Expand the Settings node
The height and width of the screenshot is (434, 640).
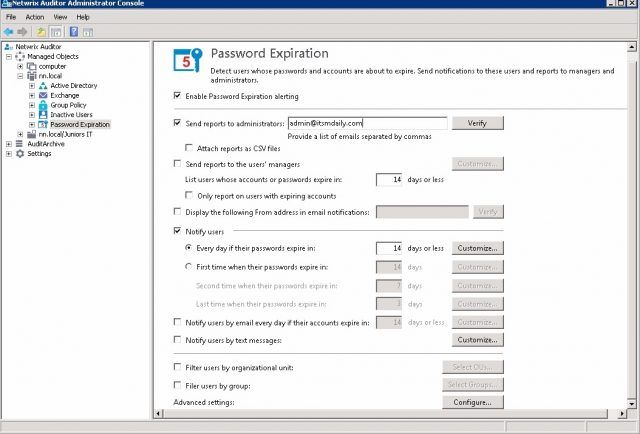(x=9, y=154)
